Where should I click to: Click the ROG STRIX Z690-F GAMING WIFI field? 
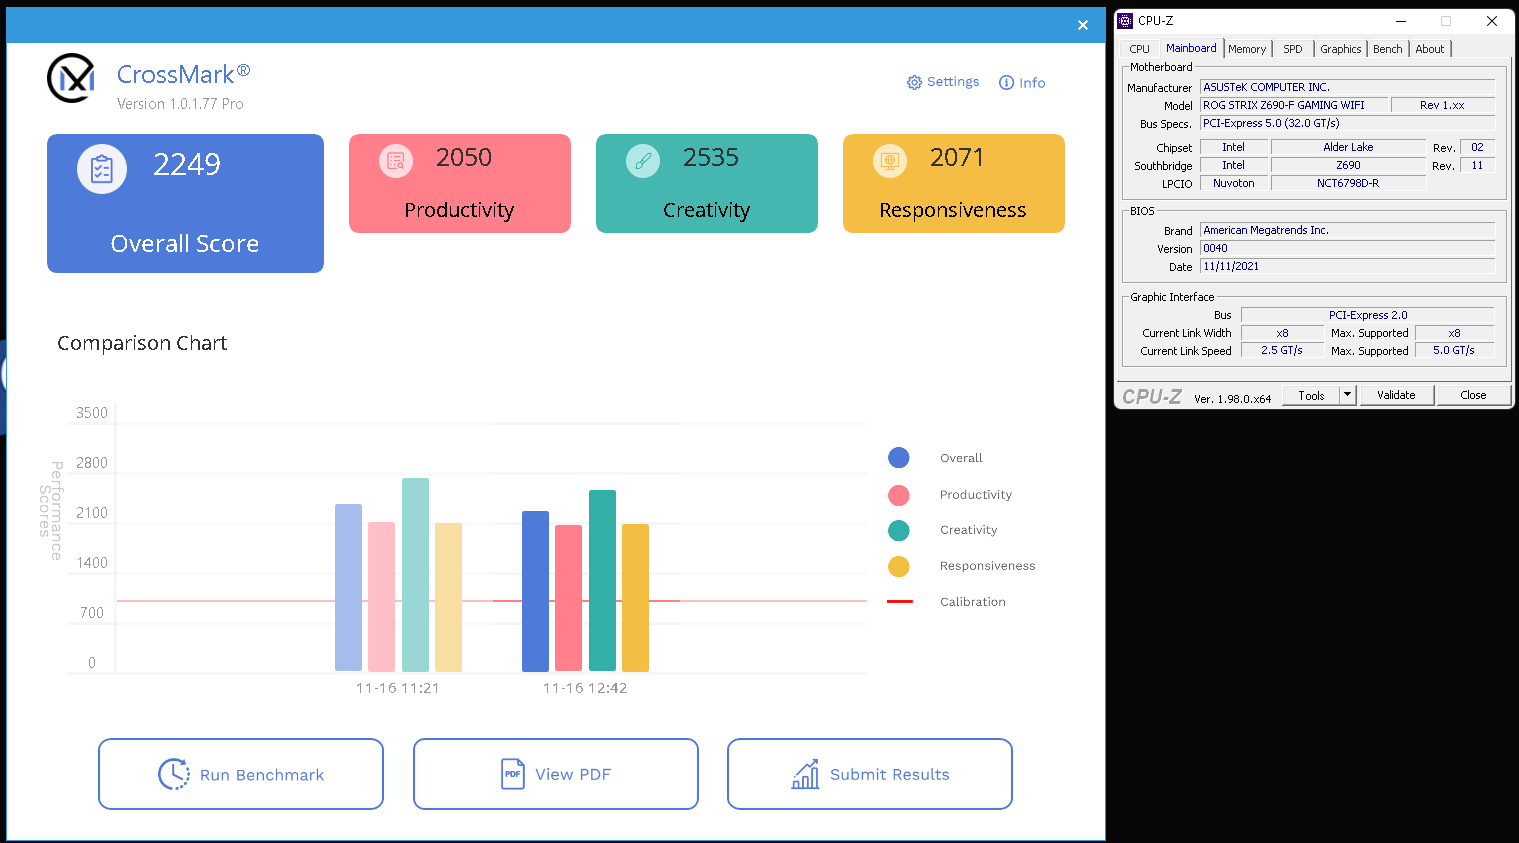point(1294,105)
